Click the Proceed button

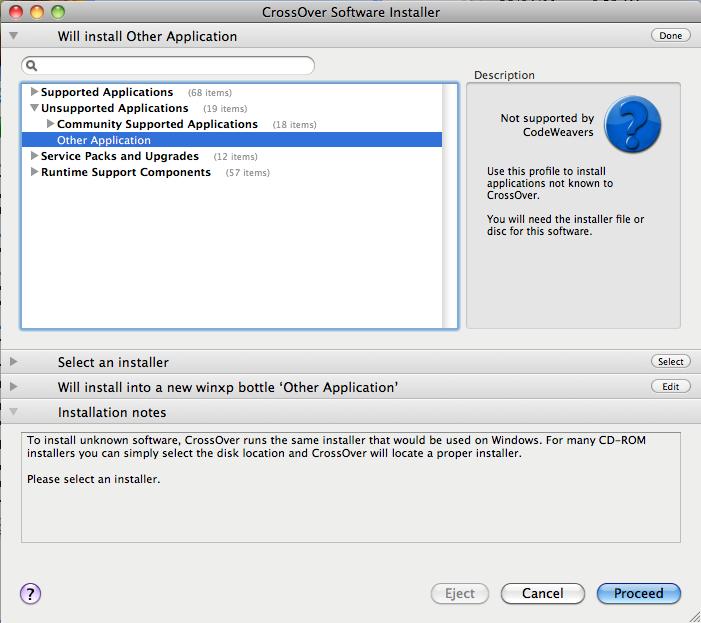[x=638, y=593]
